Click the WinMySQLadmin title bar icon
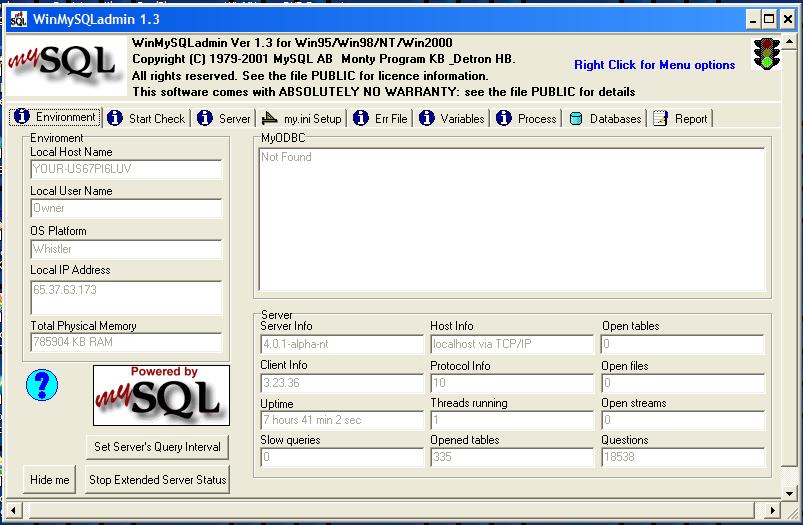 18,19
